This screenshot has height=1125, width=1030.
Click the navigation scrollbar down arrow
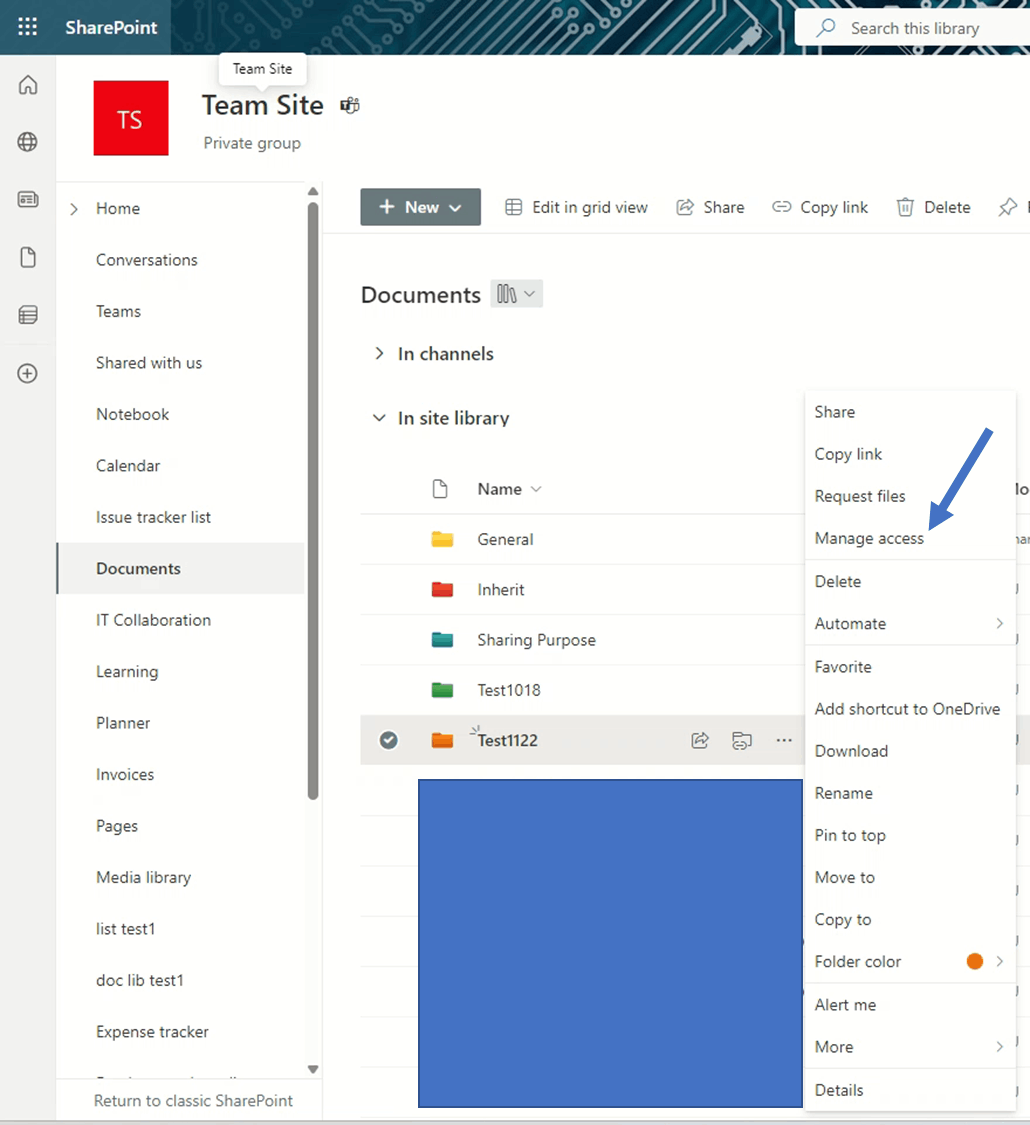click(313, 1068)
